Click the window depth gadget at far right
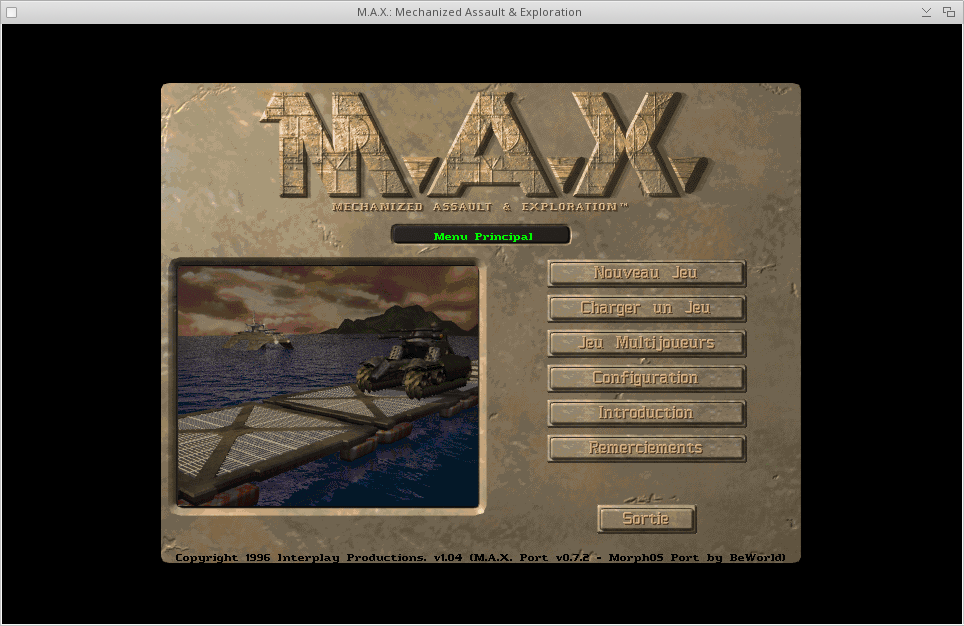The width and height of the screenshot is (964, 626). [949, 12]
